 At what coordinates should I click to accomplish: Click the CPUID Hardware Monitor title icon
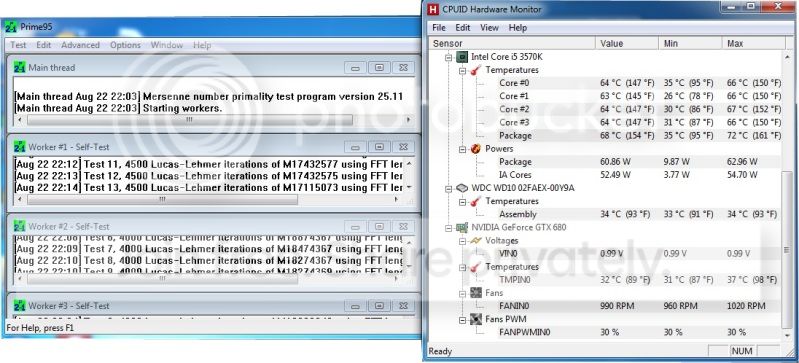[x=434, y=9]
